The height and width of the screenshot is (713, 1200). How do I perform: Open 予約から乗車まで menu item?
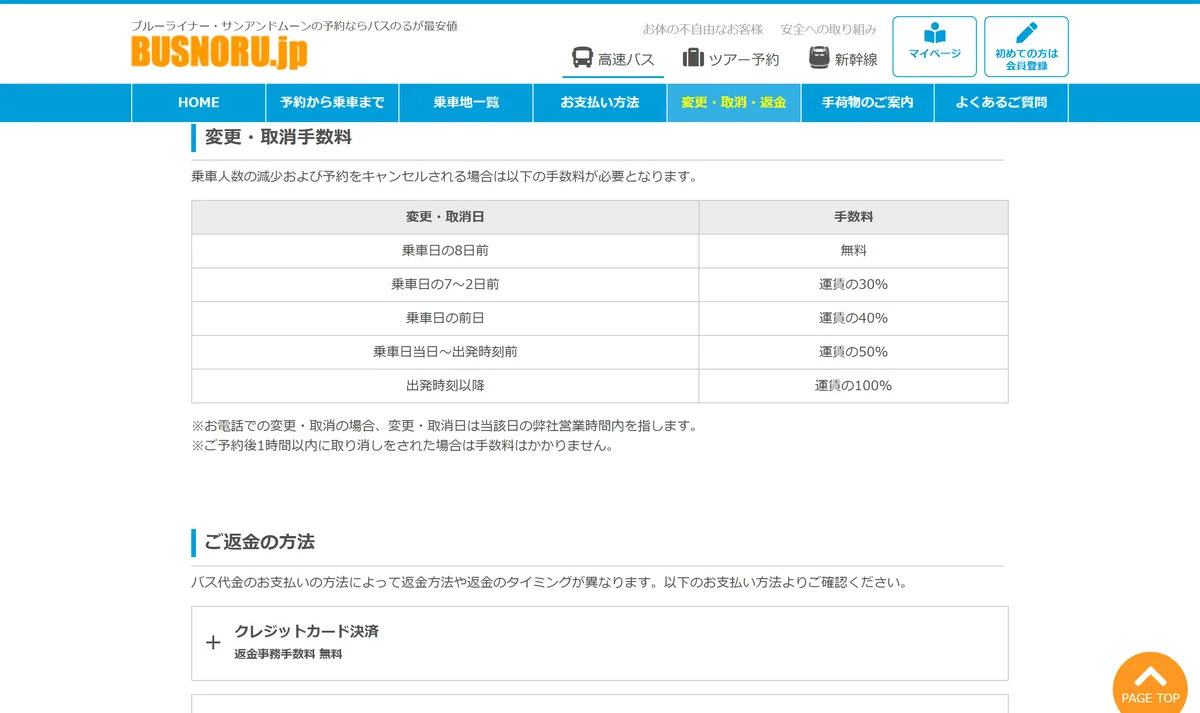(x=332, y=102)
